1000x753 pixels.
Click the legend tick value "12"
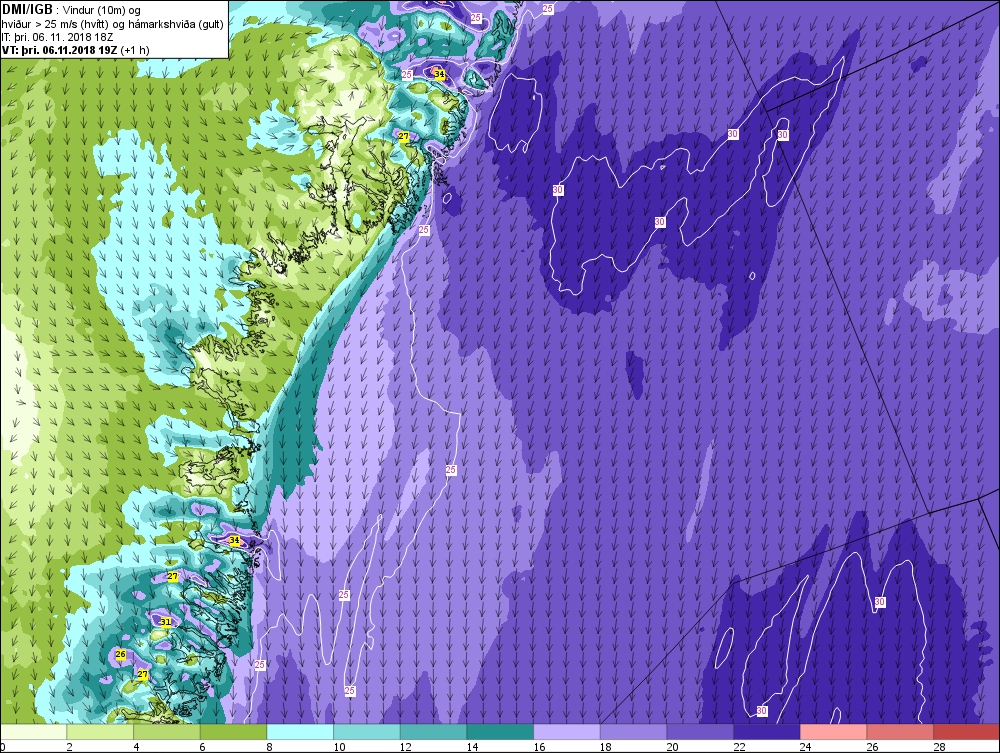click(406, 747)
